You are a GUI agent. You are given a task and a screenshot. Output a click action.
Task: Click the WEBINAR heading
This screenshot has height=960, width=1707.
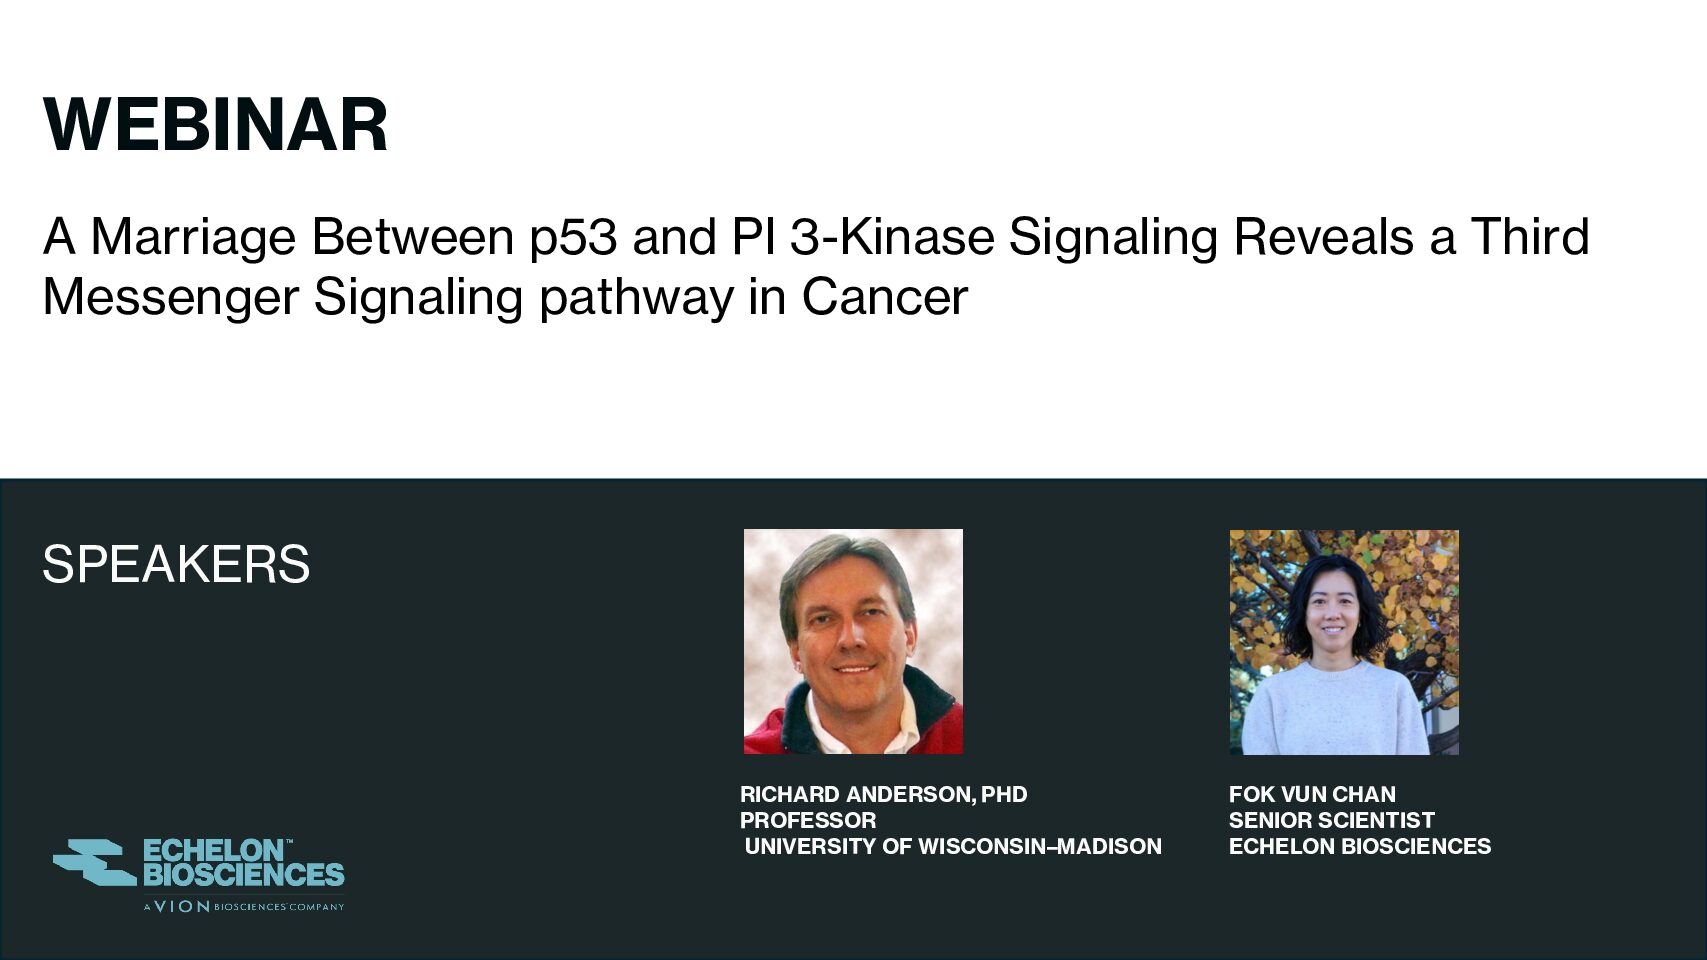coord(215,126)
